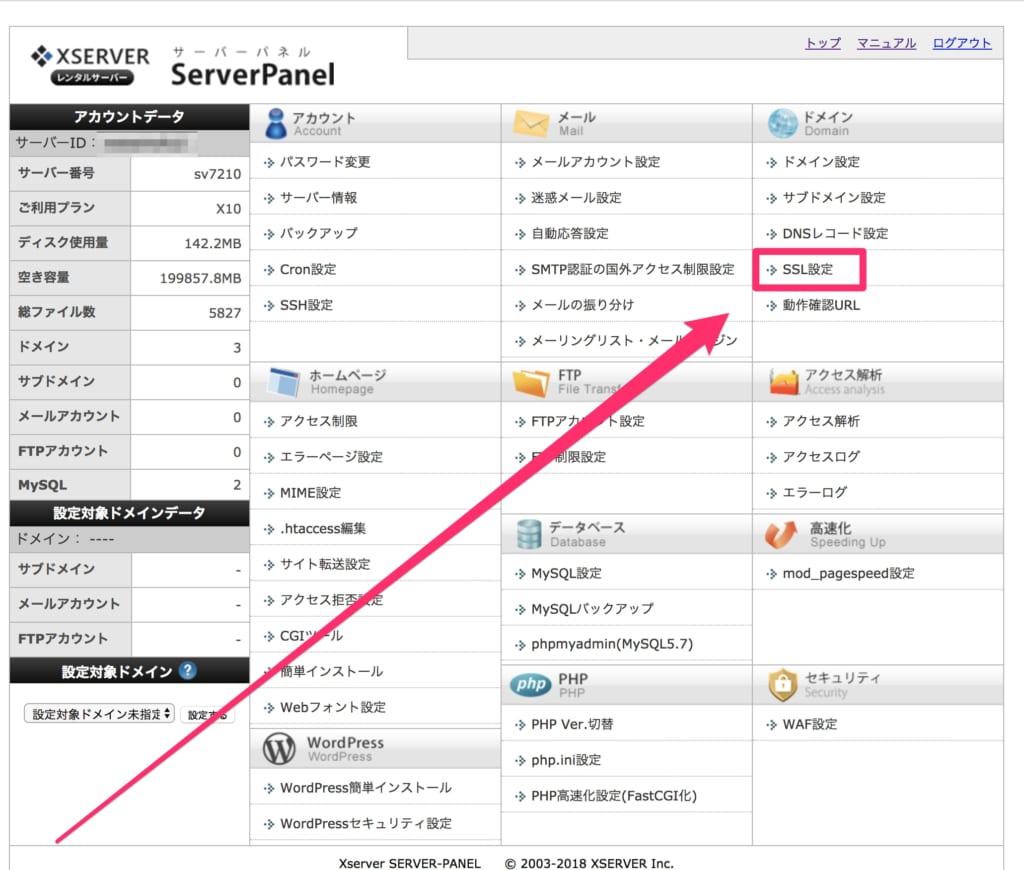Open WordPress簡単インストール
The image size is (1024, 870).
[366, 788]
